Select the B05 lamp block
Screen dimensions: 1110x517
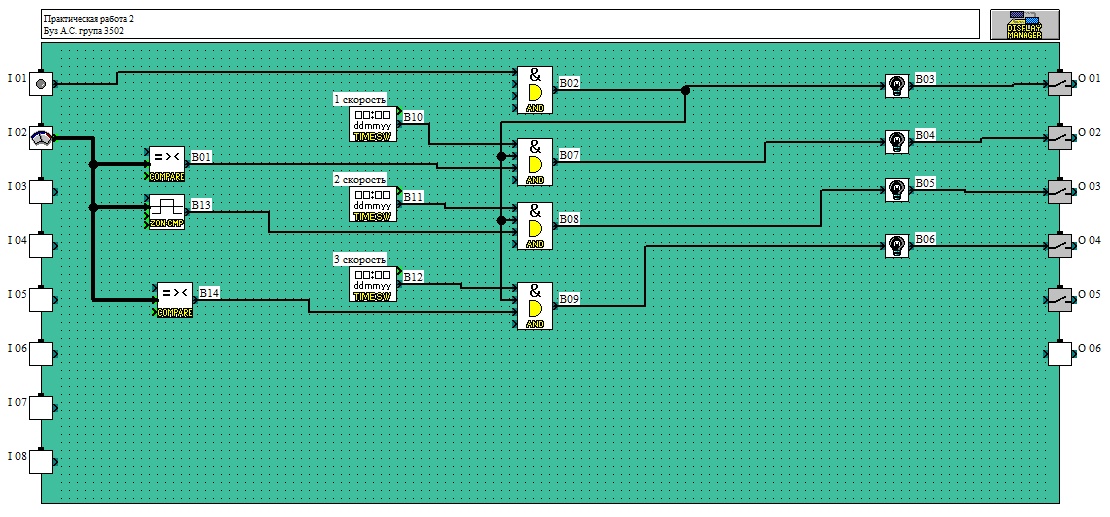pos(897,189)
